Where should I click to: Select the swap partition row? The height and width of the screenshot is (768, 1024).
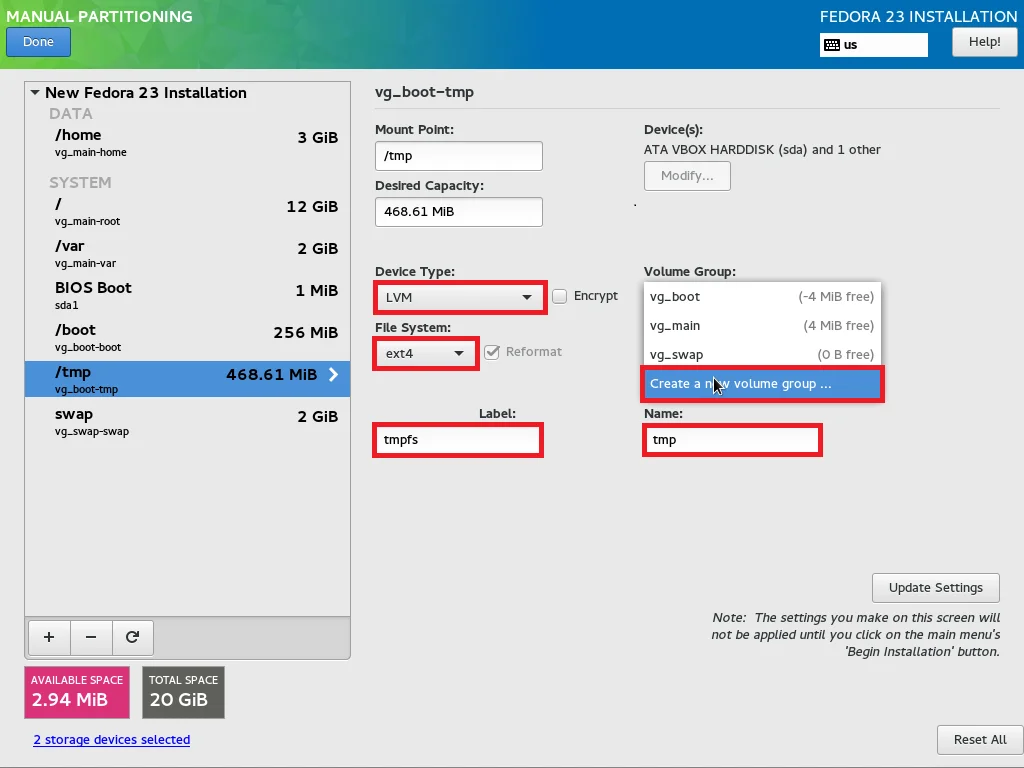pos(187,421)
